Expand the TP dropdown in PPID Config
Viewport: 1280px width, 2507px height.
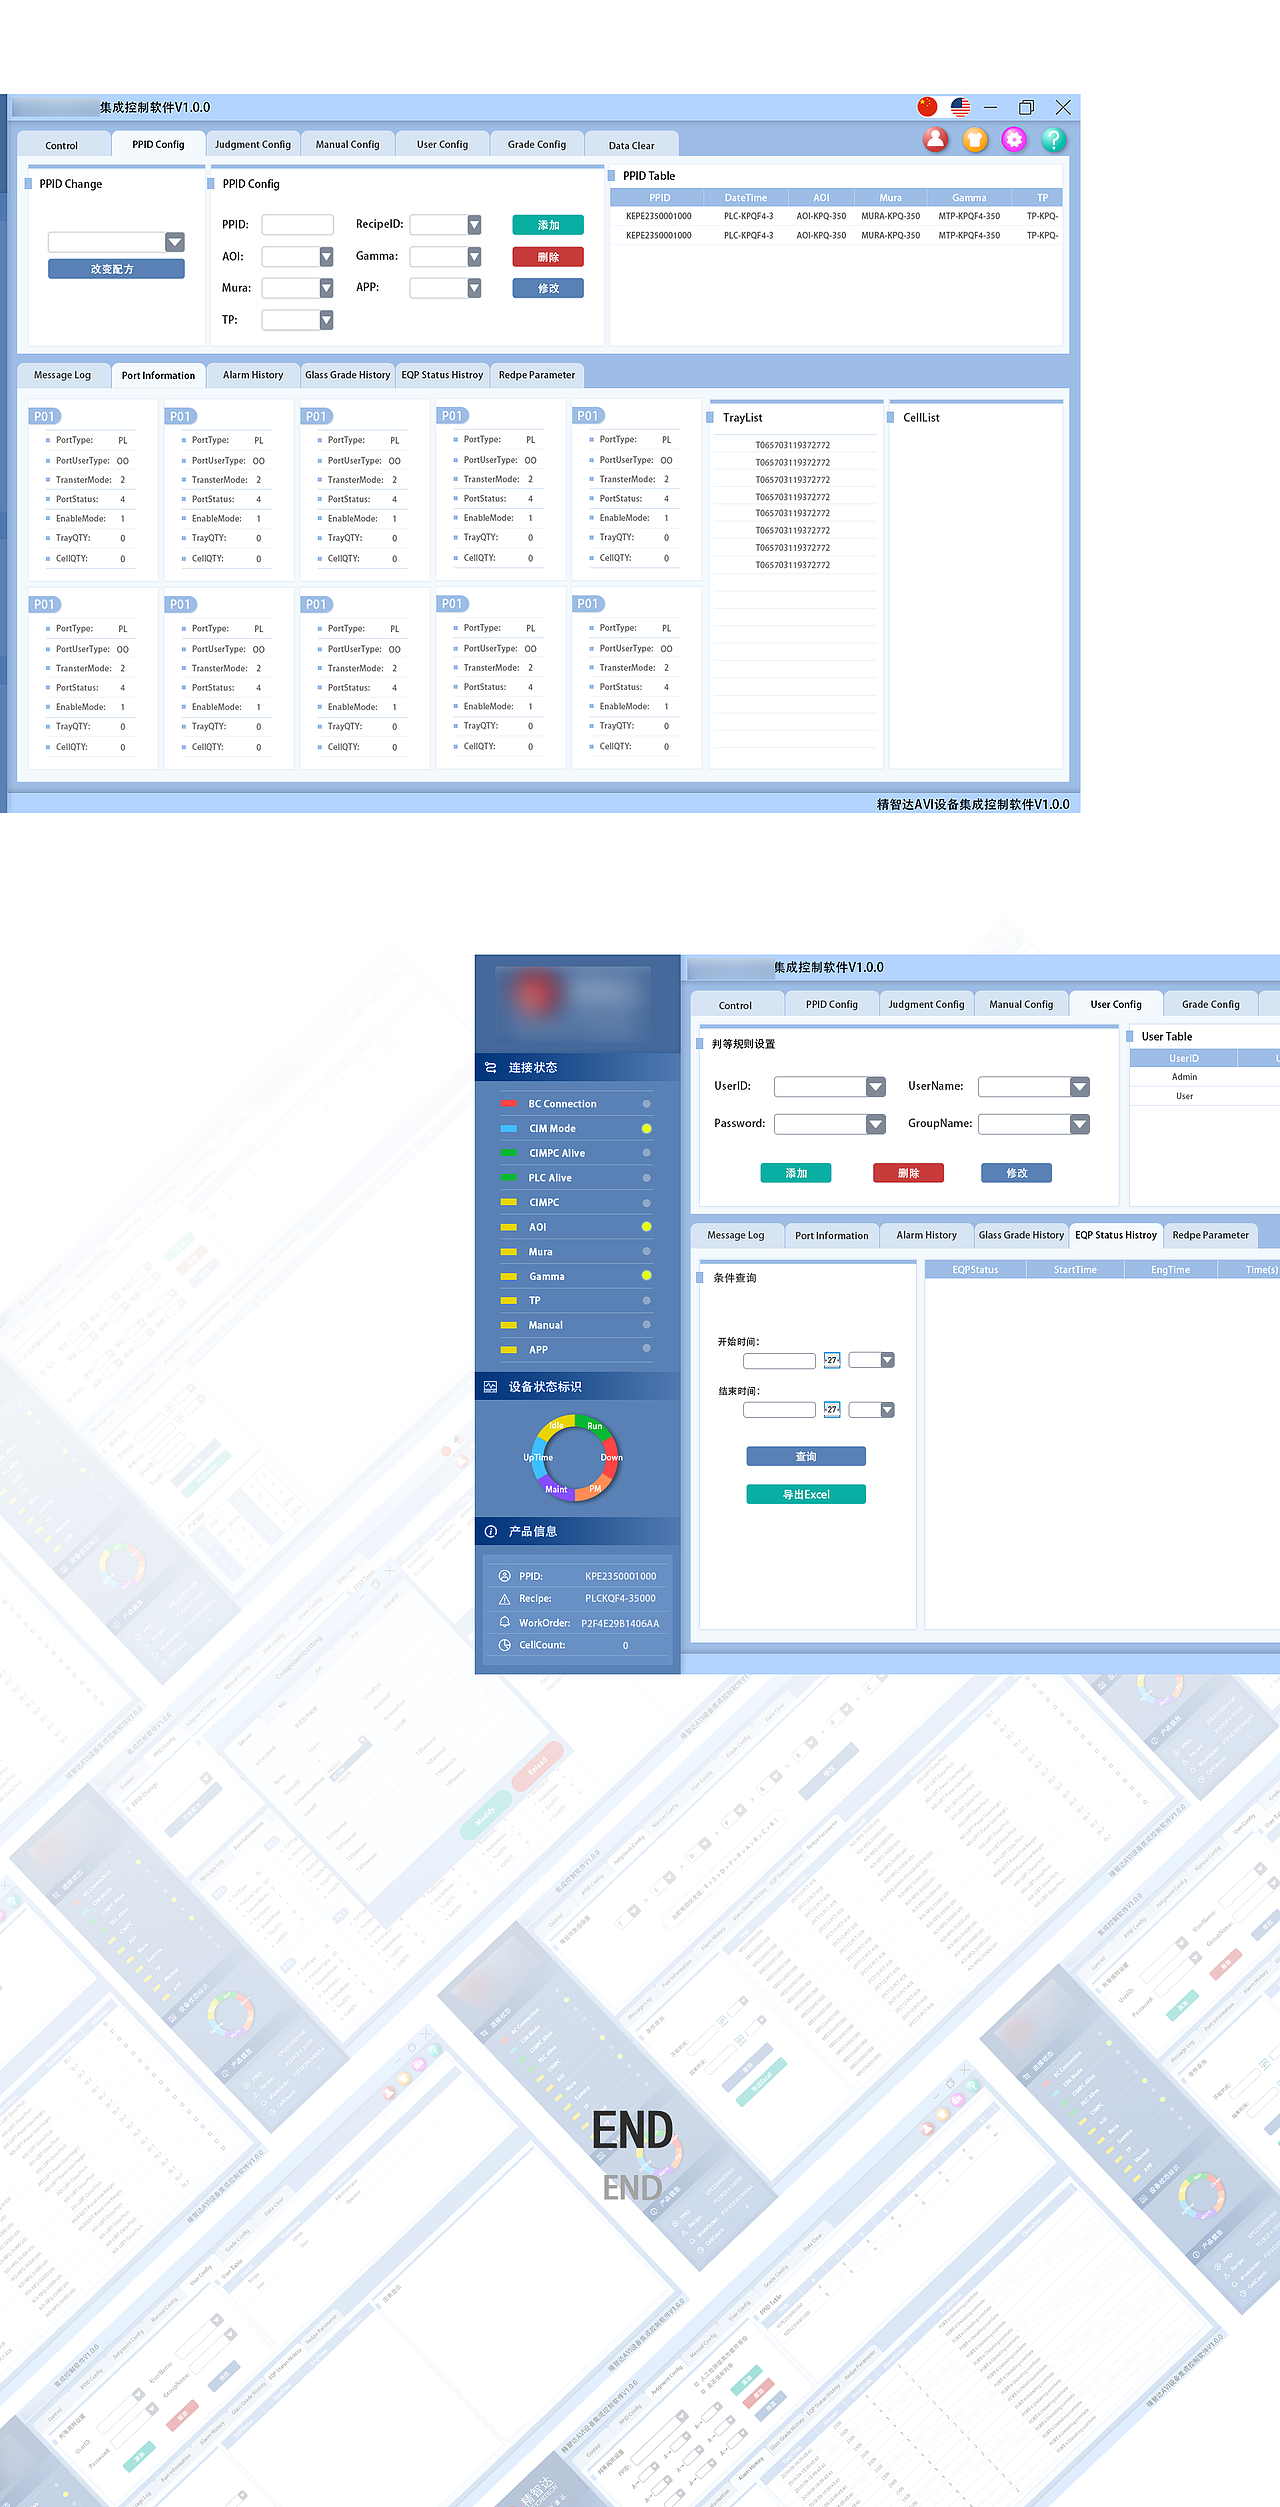tap(326, 320)
